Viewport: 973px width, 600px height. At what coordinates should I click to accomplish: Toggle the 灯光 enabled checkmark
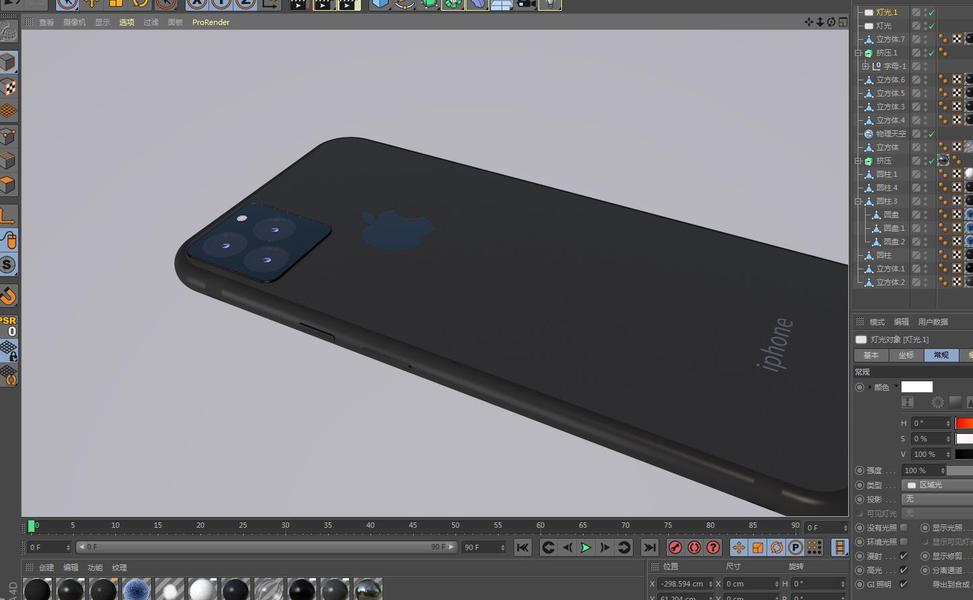pos(932,26)
